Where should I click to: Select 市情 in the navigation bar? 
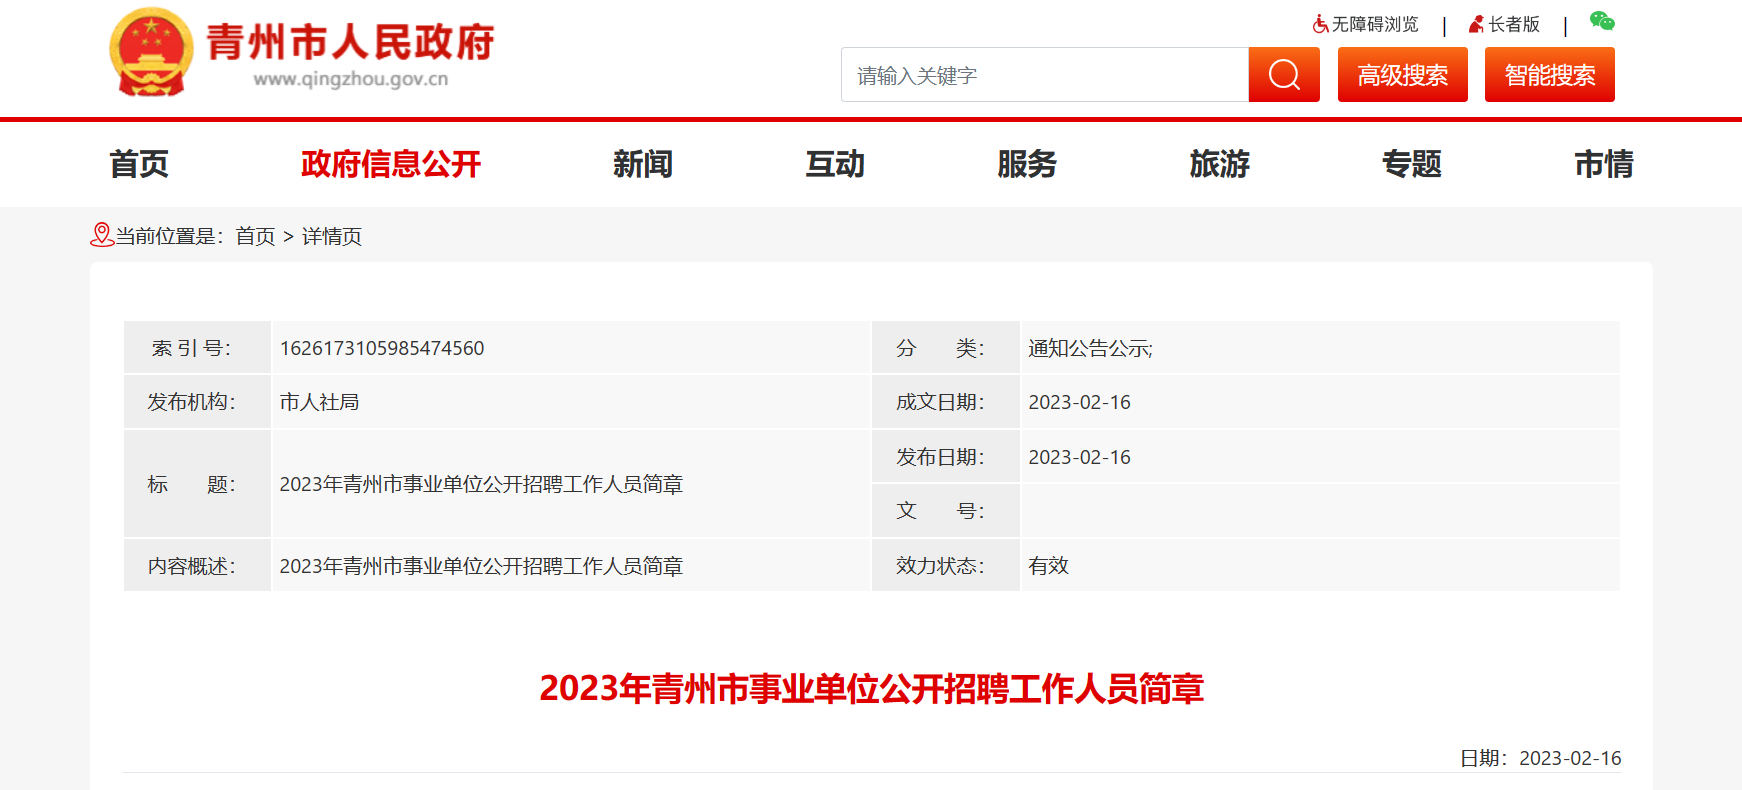click(x=1604, y=164)
